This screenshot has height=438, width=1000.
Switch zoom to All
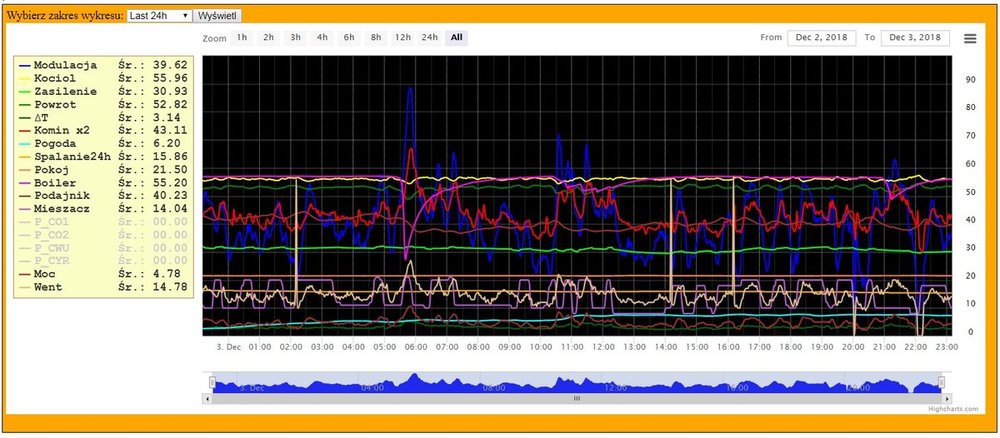456,38
